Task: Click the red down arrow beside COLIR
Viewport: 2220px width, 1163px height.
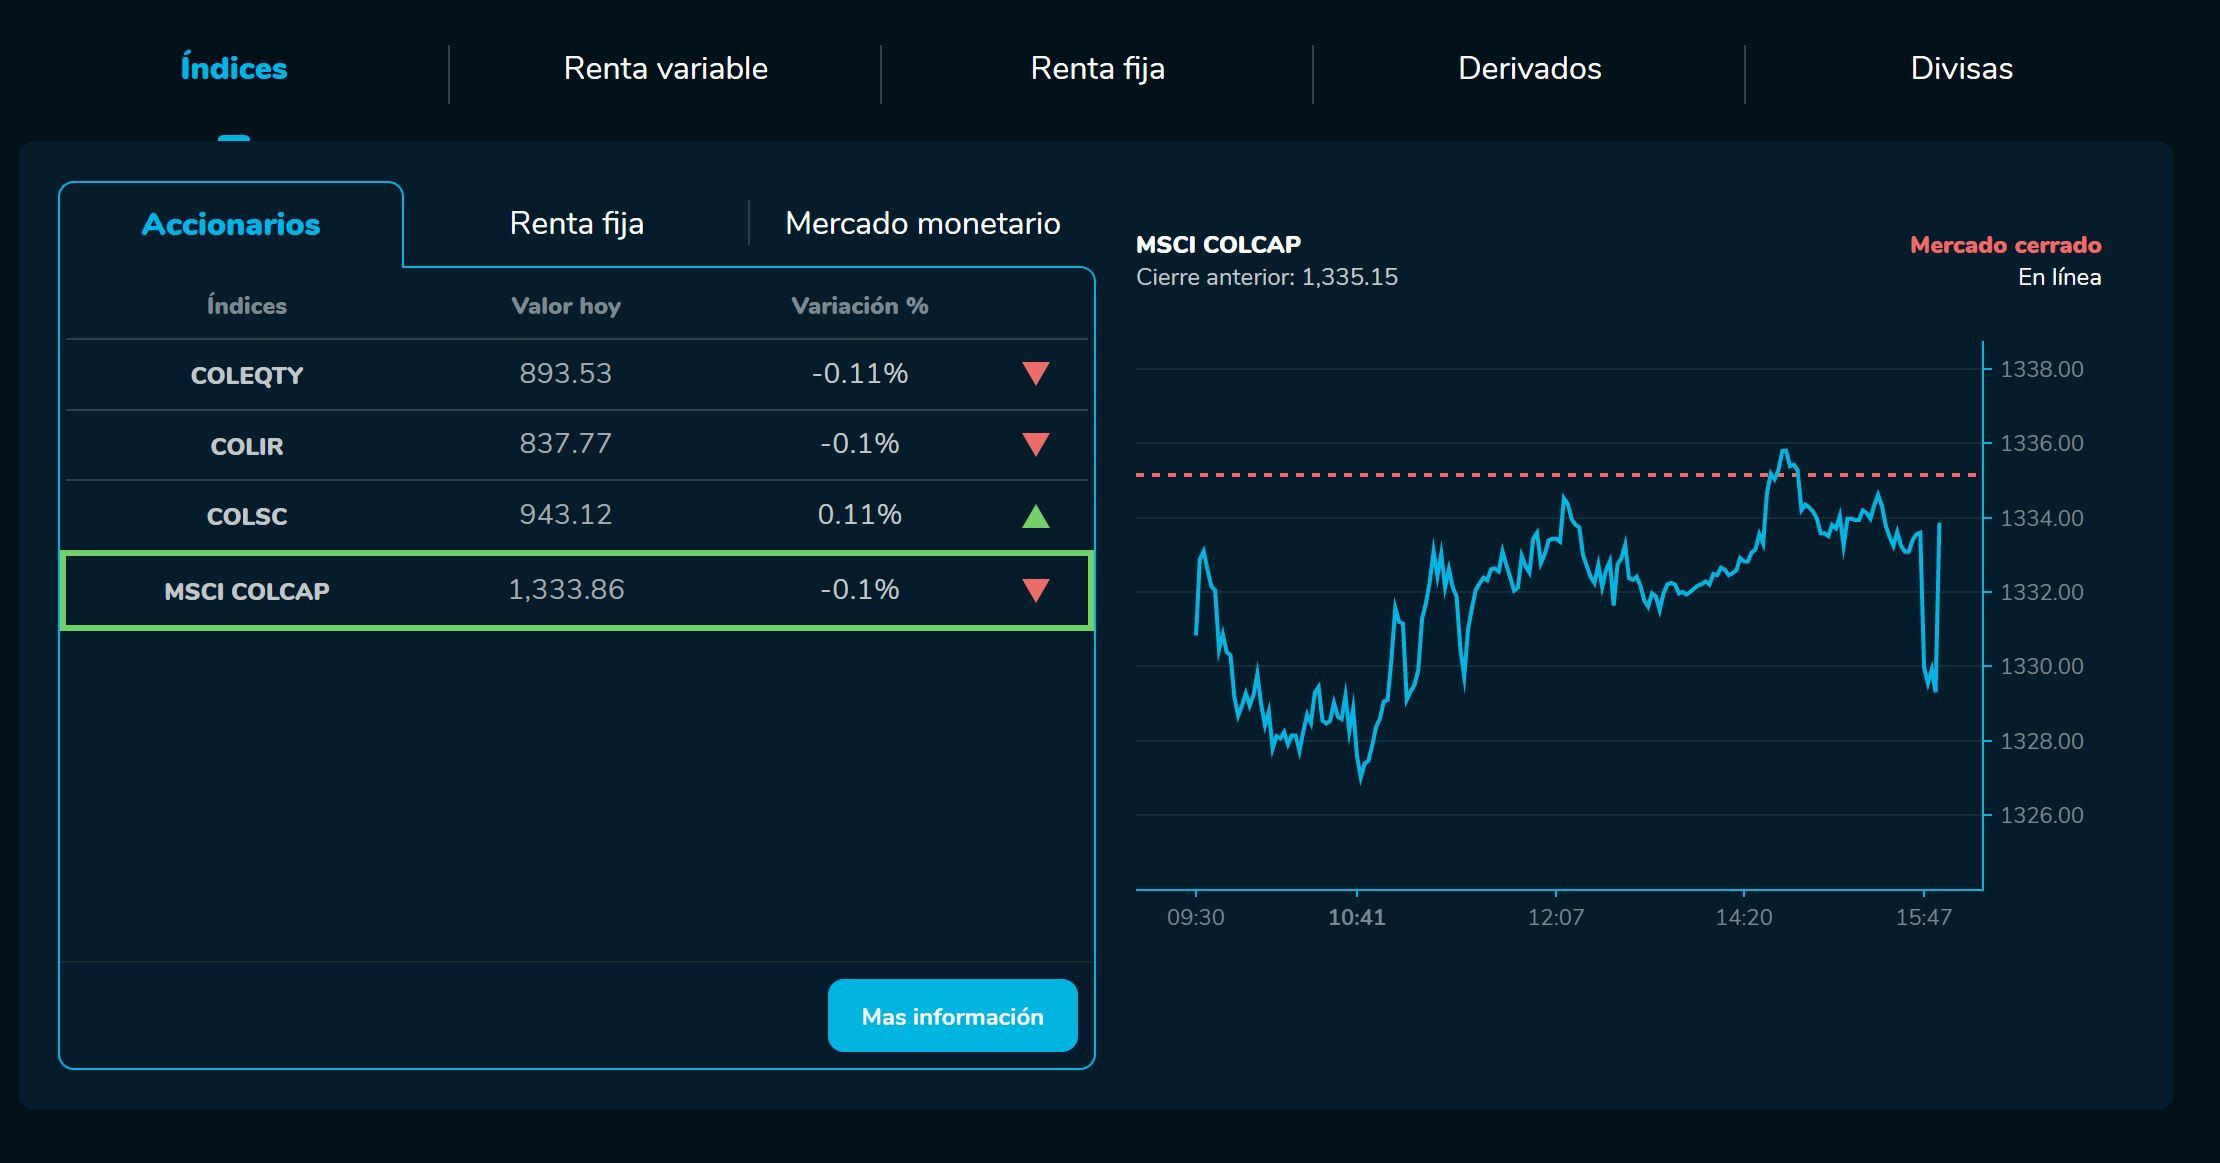Action: 1035,445
